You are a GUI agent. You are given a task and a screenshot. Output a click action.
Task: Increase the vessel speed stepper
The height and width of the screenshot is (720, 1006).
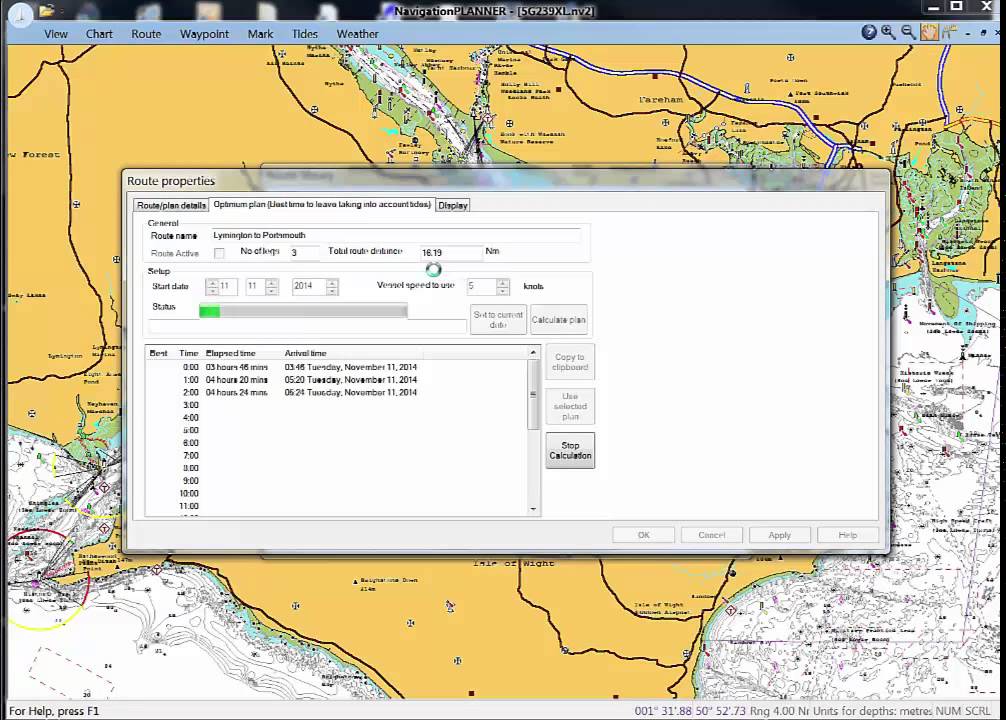503,283
